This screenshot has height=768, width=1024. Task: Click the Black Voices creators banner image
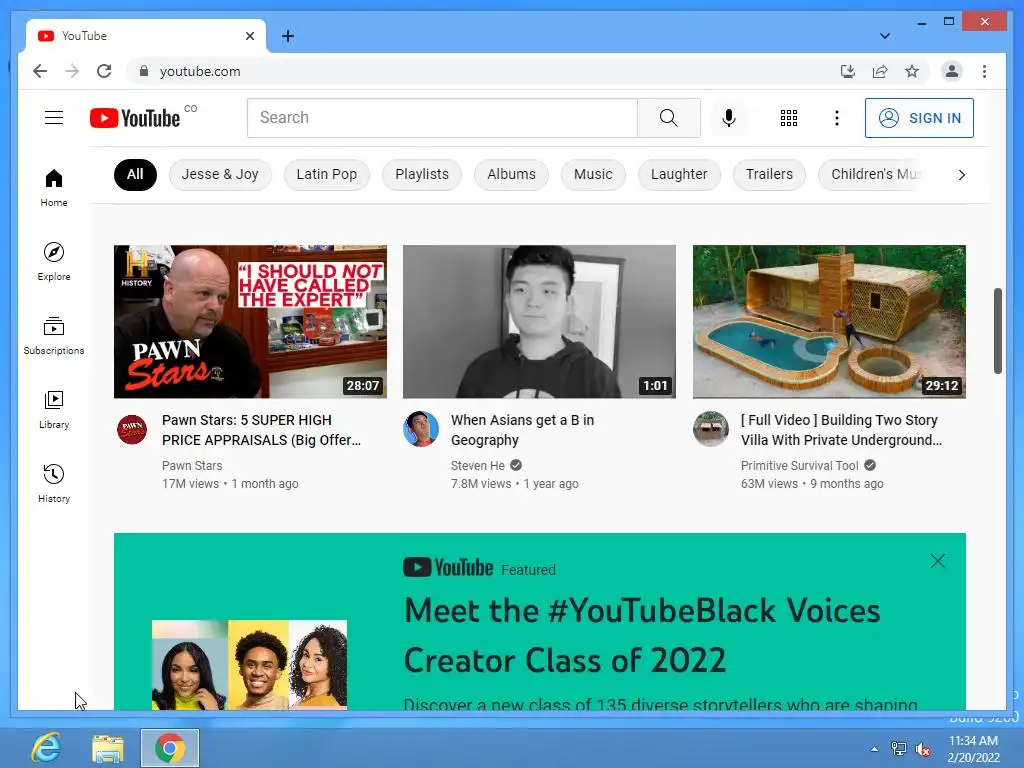tap(249, 665)
